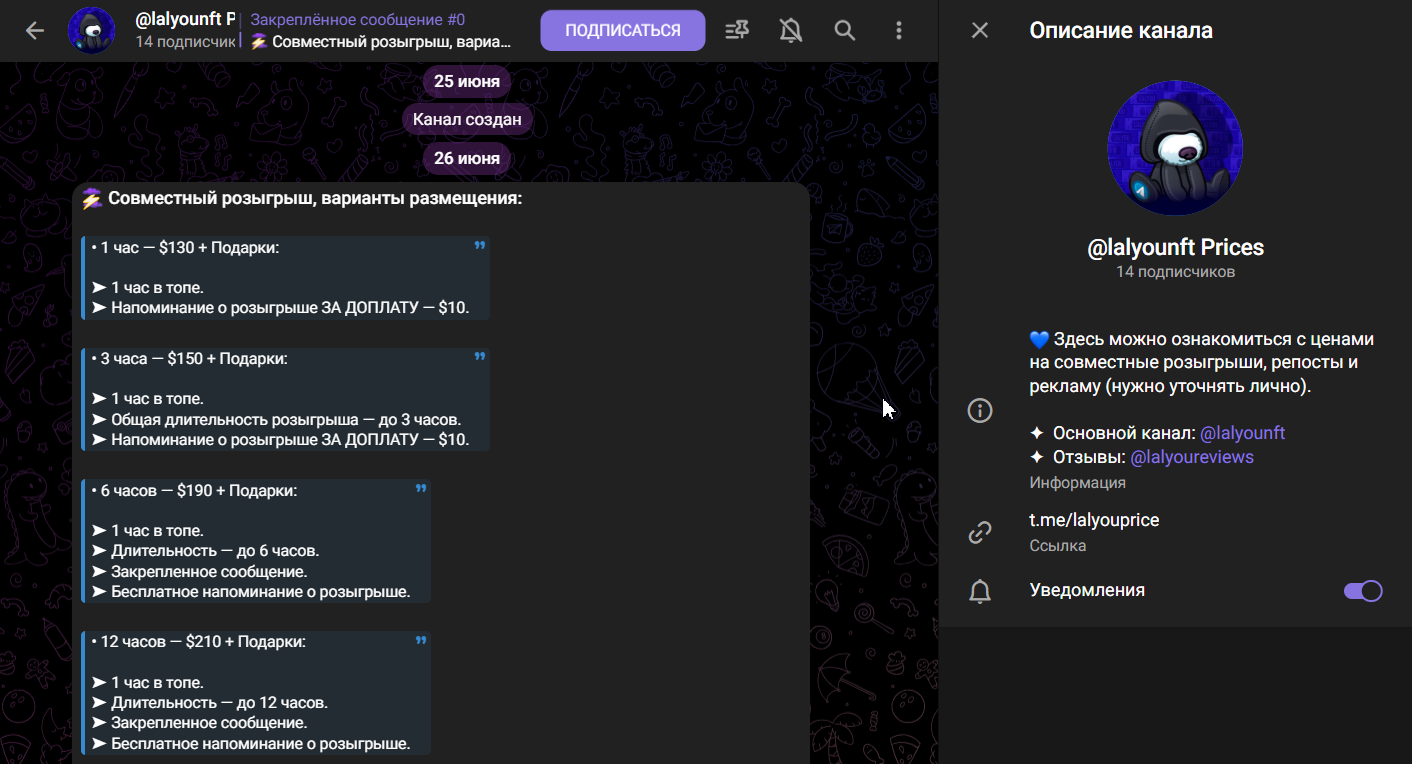Click 'Описание канала' panel title

pos(1121,31)
